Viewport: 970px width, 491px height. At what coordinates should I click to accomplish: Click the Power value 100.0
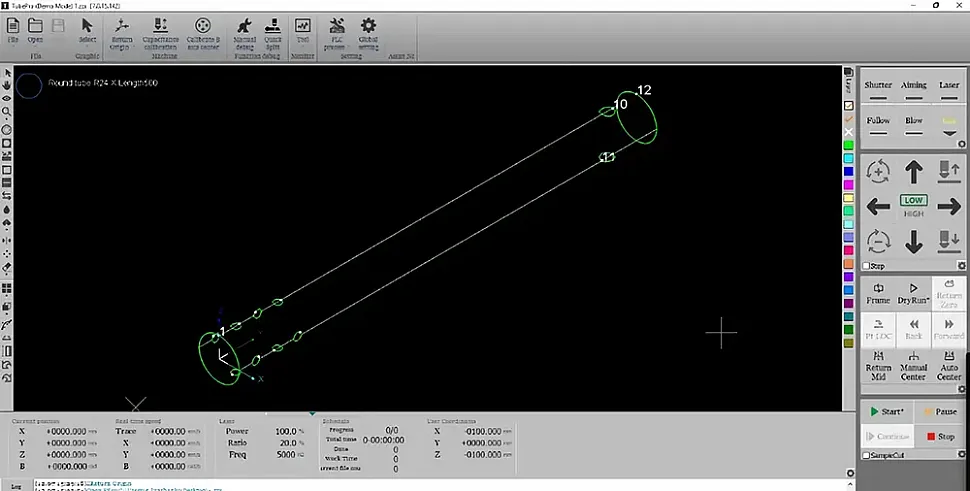point(286,431)
